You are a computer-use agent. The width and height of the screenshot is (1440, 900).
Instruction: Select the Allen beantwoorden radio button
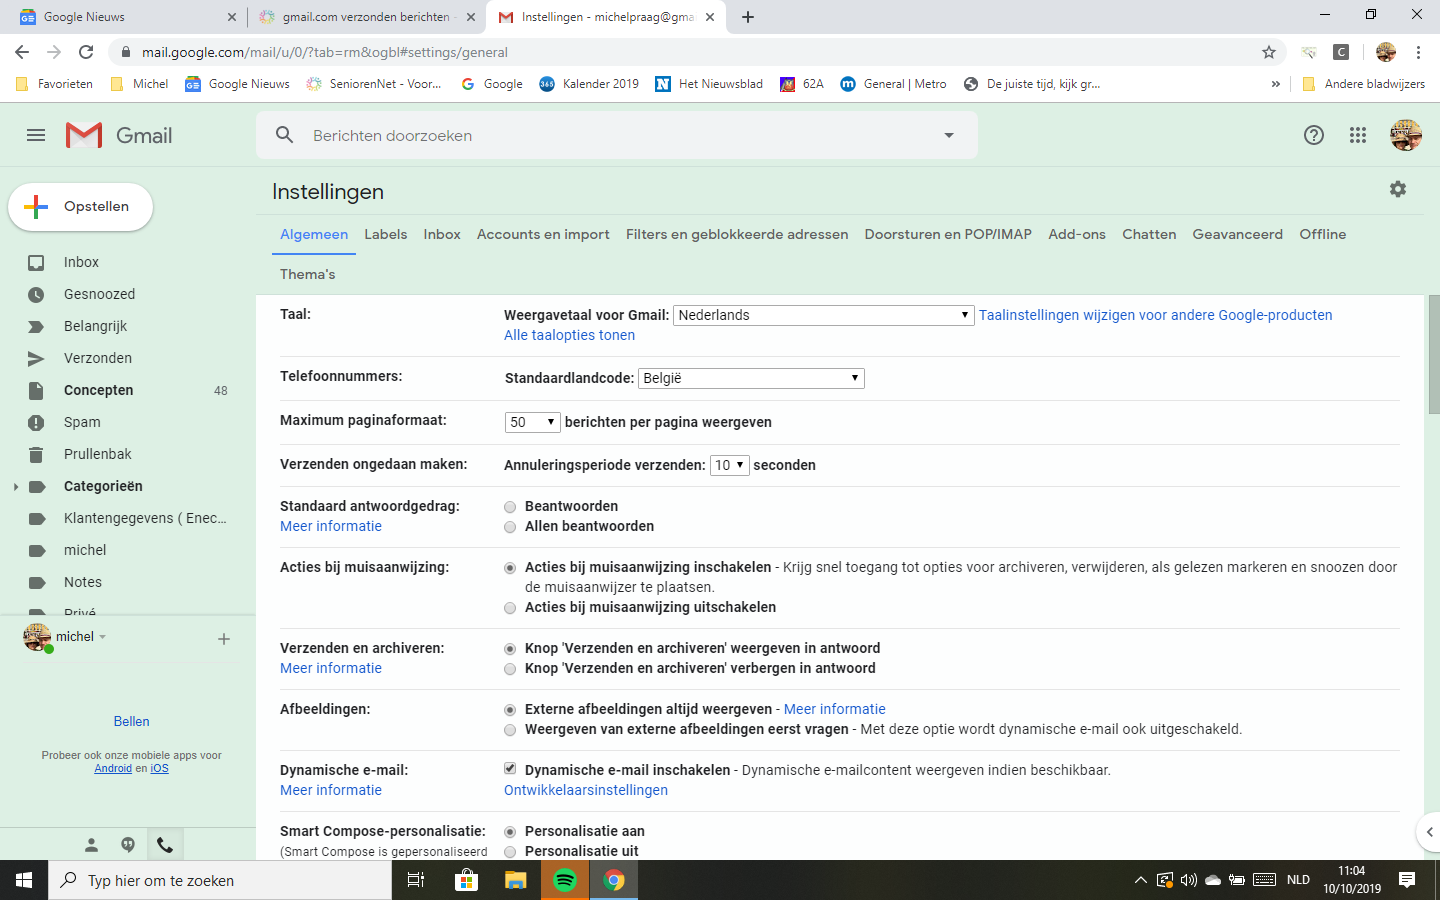(x=510, y=526)
